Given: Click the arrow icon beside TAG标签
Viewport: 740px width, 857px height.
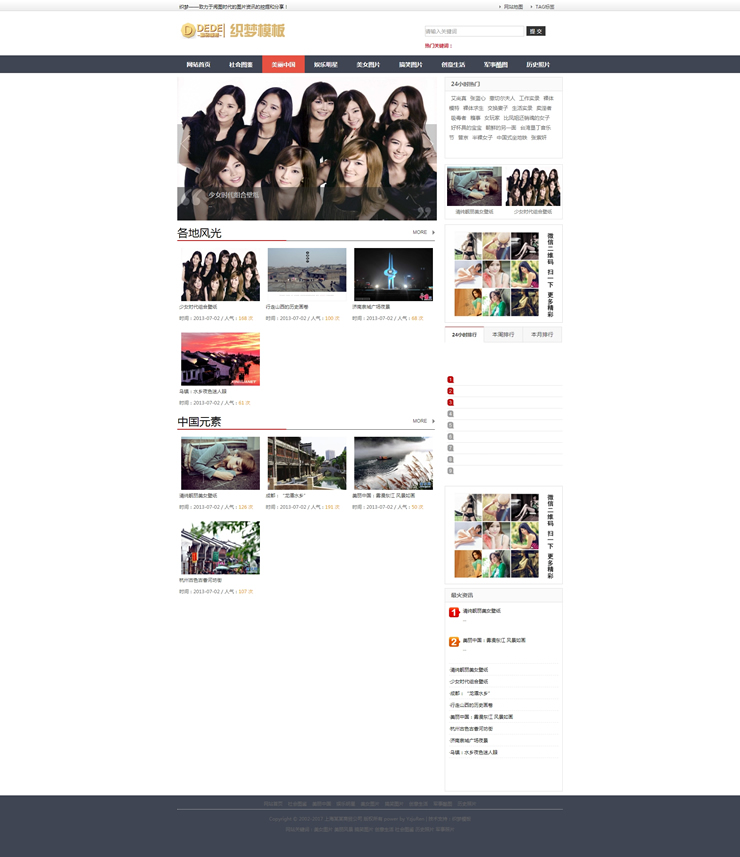Looking at the screenshot, I should coord(531,6).
